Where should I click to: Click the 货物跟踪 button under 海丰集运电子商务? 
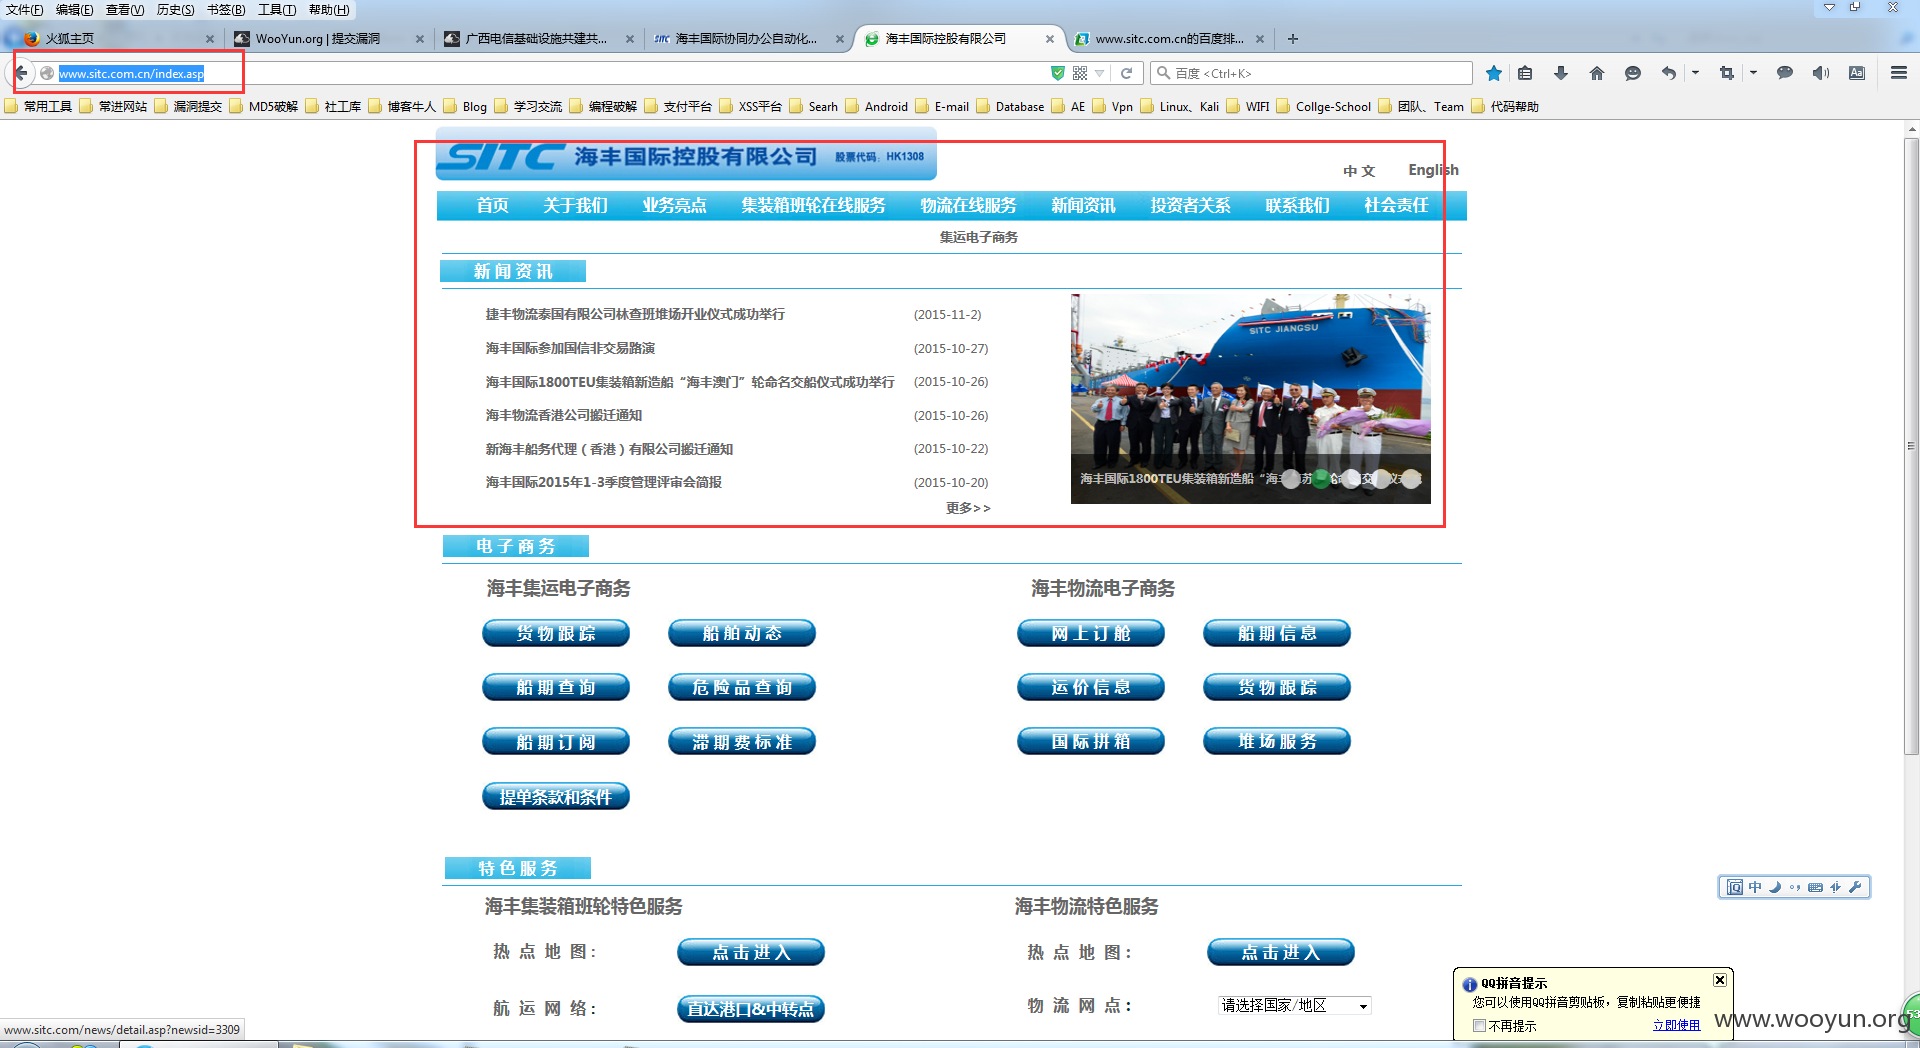coord(556,633)
